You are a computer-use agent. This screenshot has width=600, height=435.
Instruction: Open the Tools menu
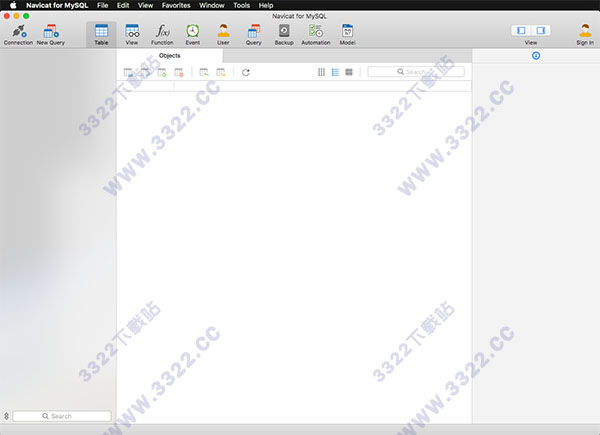click(241, 5)
